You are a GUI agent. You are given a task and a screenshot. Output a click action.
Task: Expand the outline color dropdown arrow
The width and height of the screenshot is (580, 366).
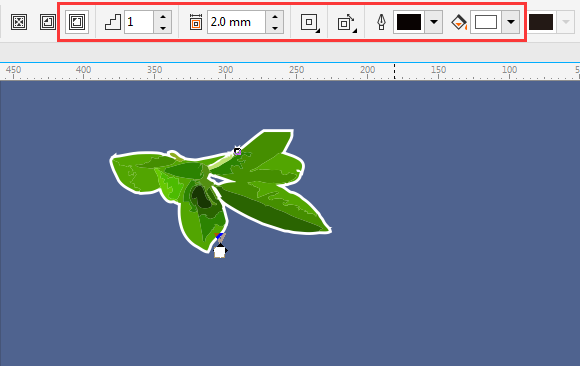click(x=434, y=22)
